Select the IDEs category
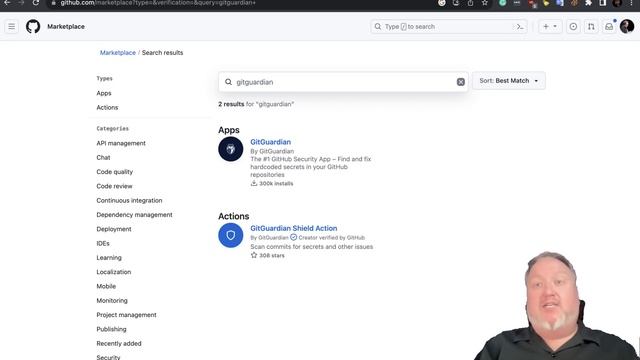Viewport: 640px width, 360px height. (x=103, y=243)
